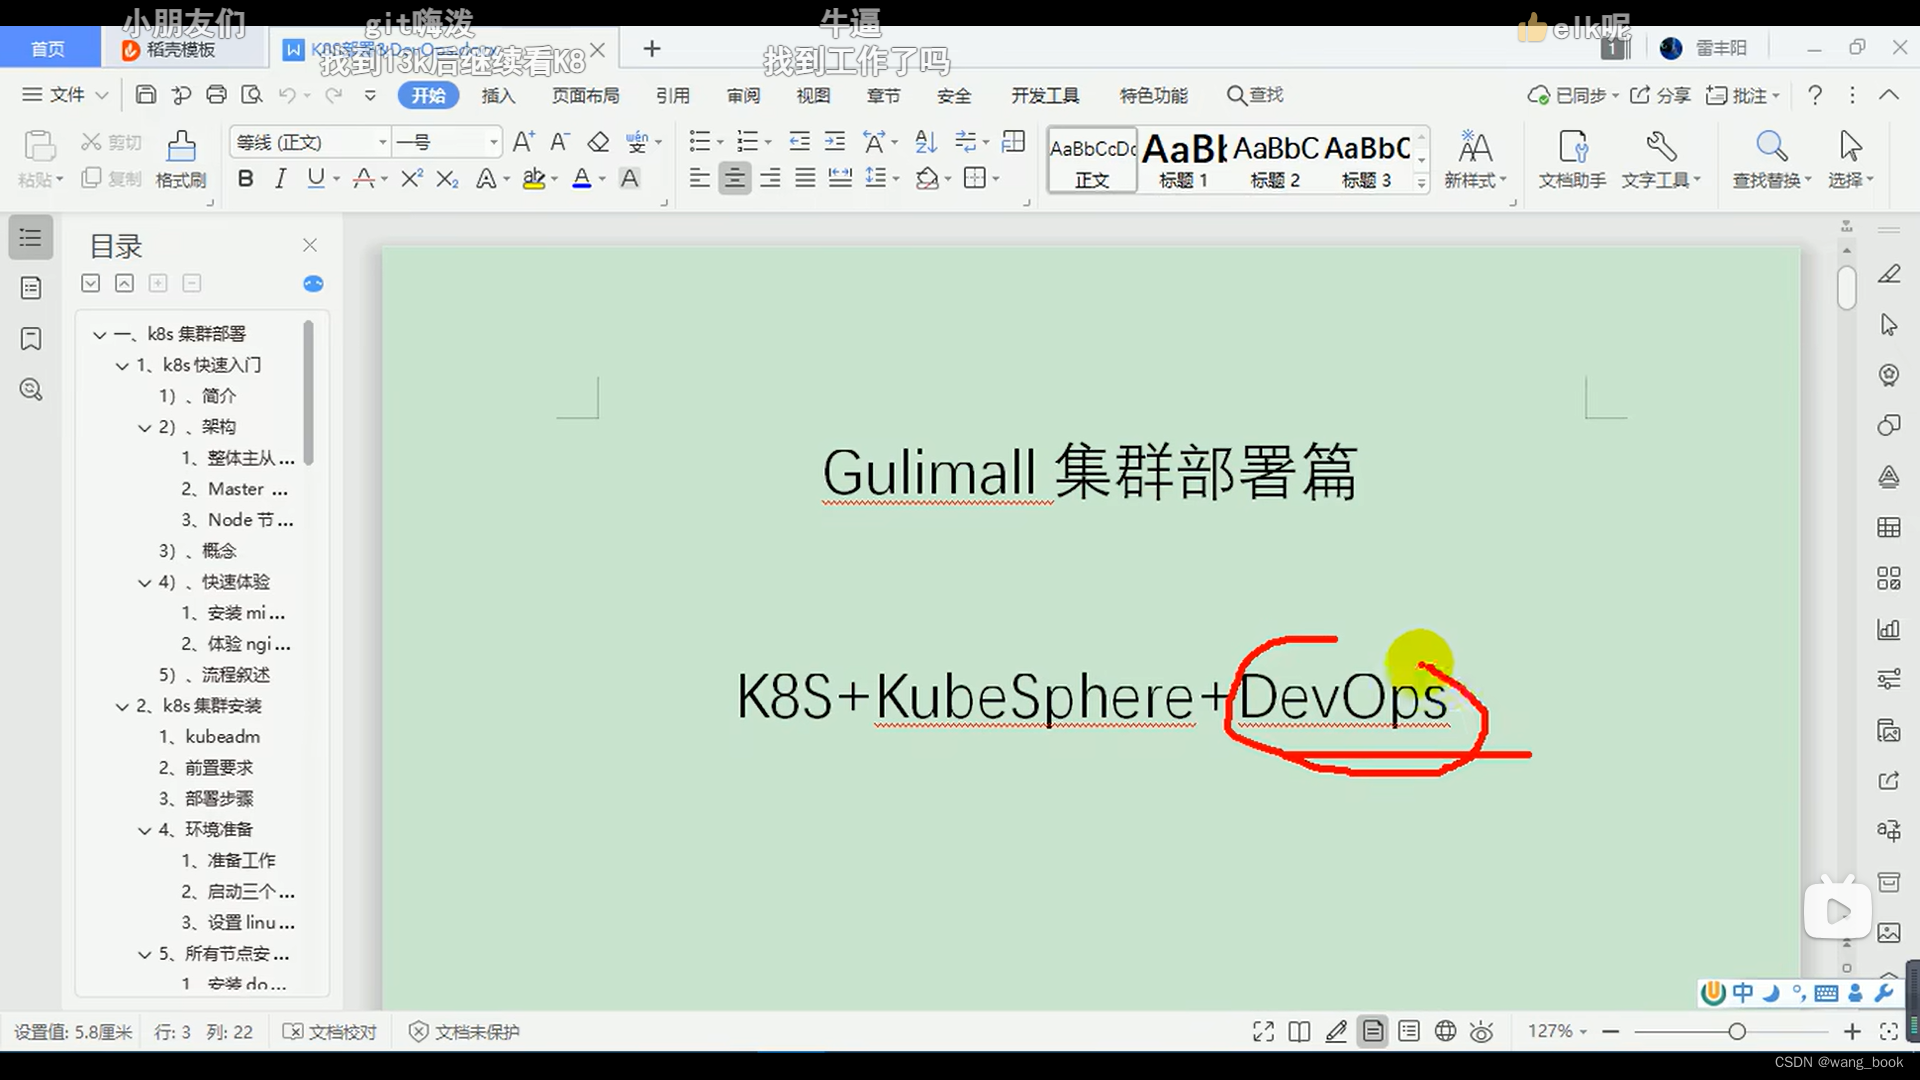Click the Subscript X₂ icon

[x=447, y=178]
